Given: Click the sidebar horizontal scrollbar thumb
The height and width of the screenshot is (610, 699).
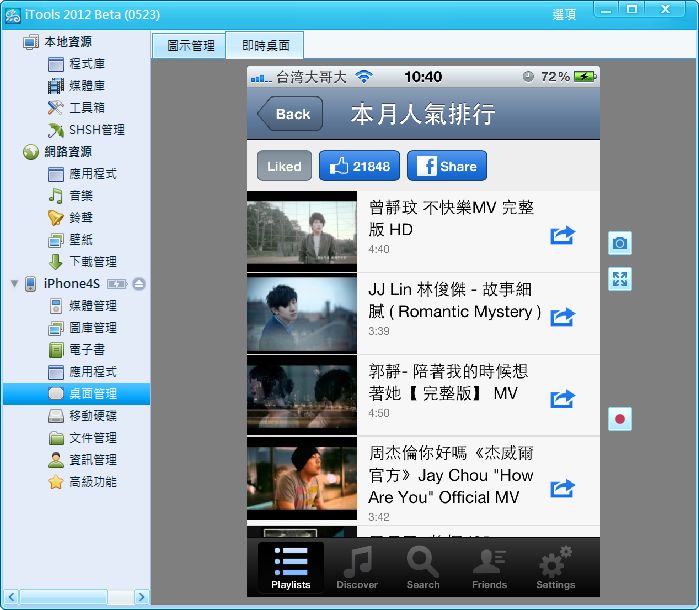Looking at the screenshot, I should 63,597.
